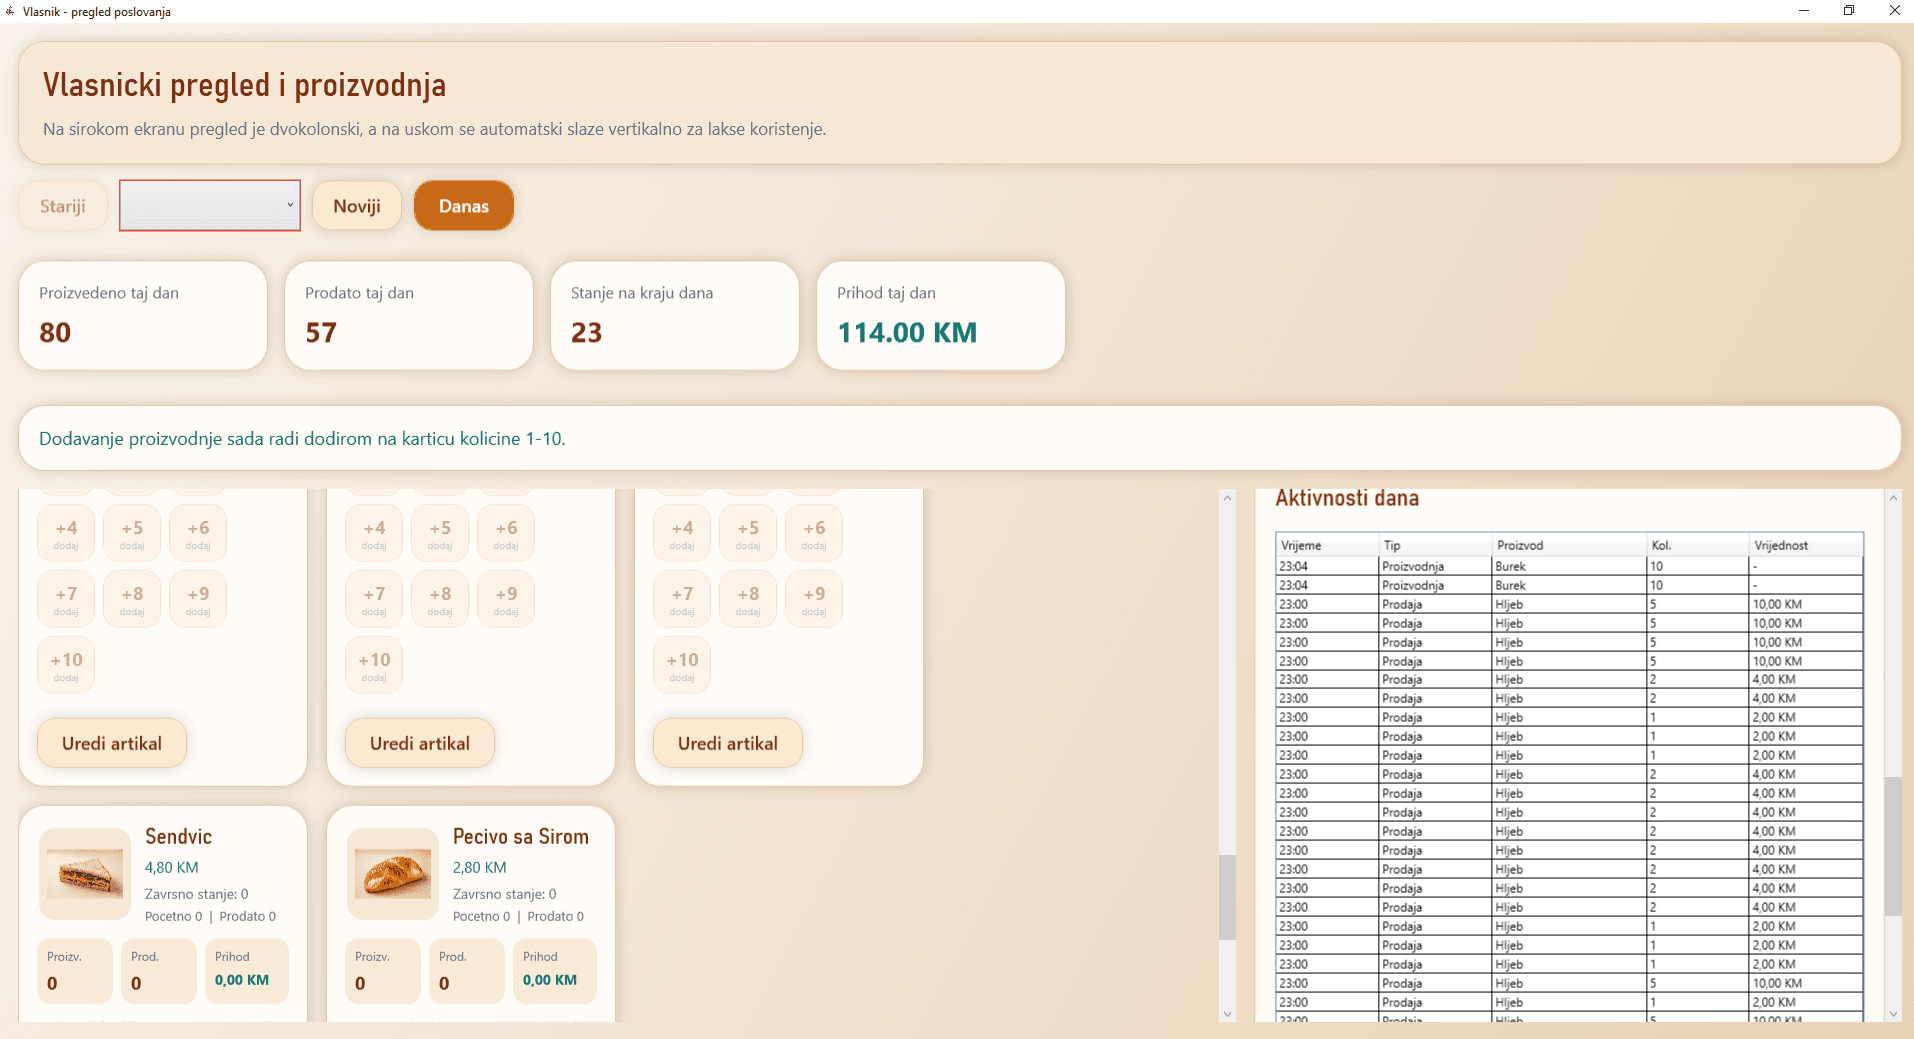The image size is (1914, 1039).
Task: Add +5 in the card above Pecivo sa Sirom
Action: pyautogui.click(x=440, y=533)
